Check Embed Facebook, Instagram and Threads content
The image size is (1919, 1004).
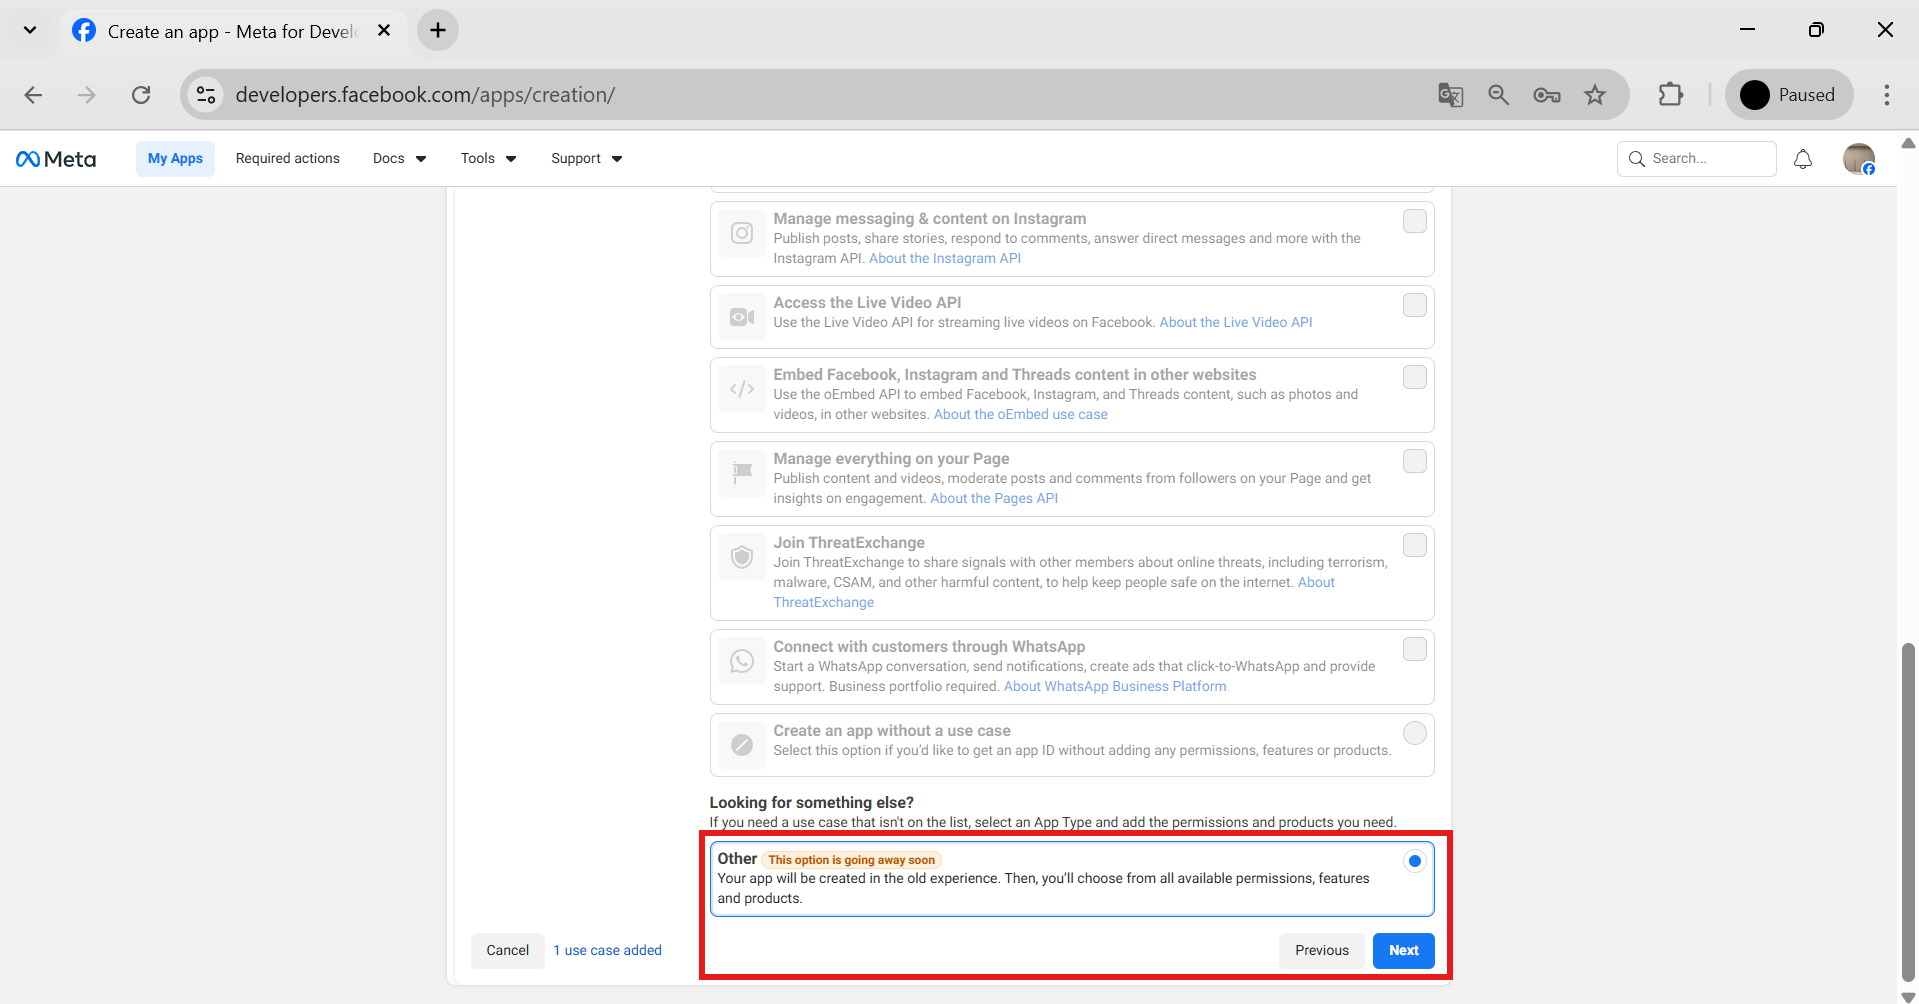[x=1415, y=377]
